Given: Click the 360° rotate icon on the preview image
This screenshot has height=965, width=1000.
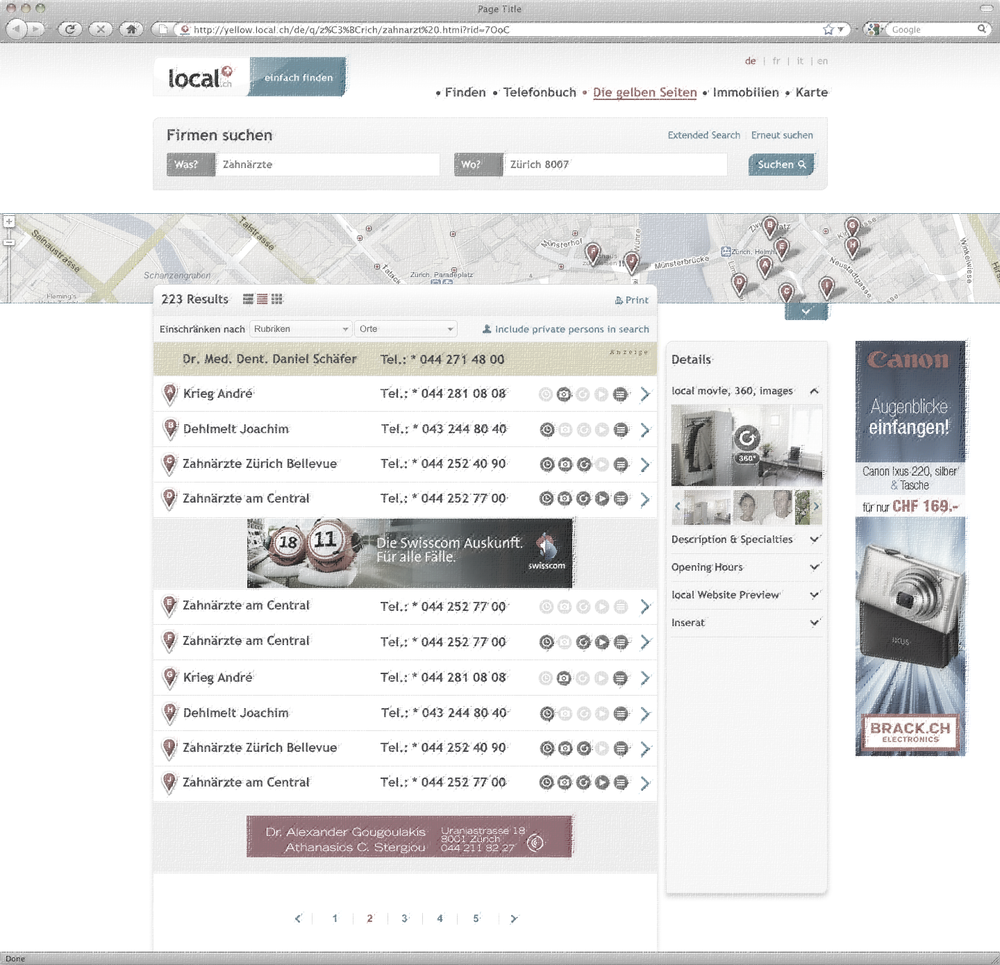Looking at the screenshot, I should 746,438.
